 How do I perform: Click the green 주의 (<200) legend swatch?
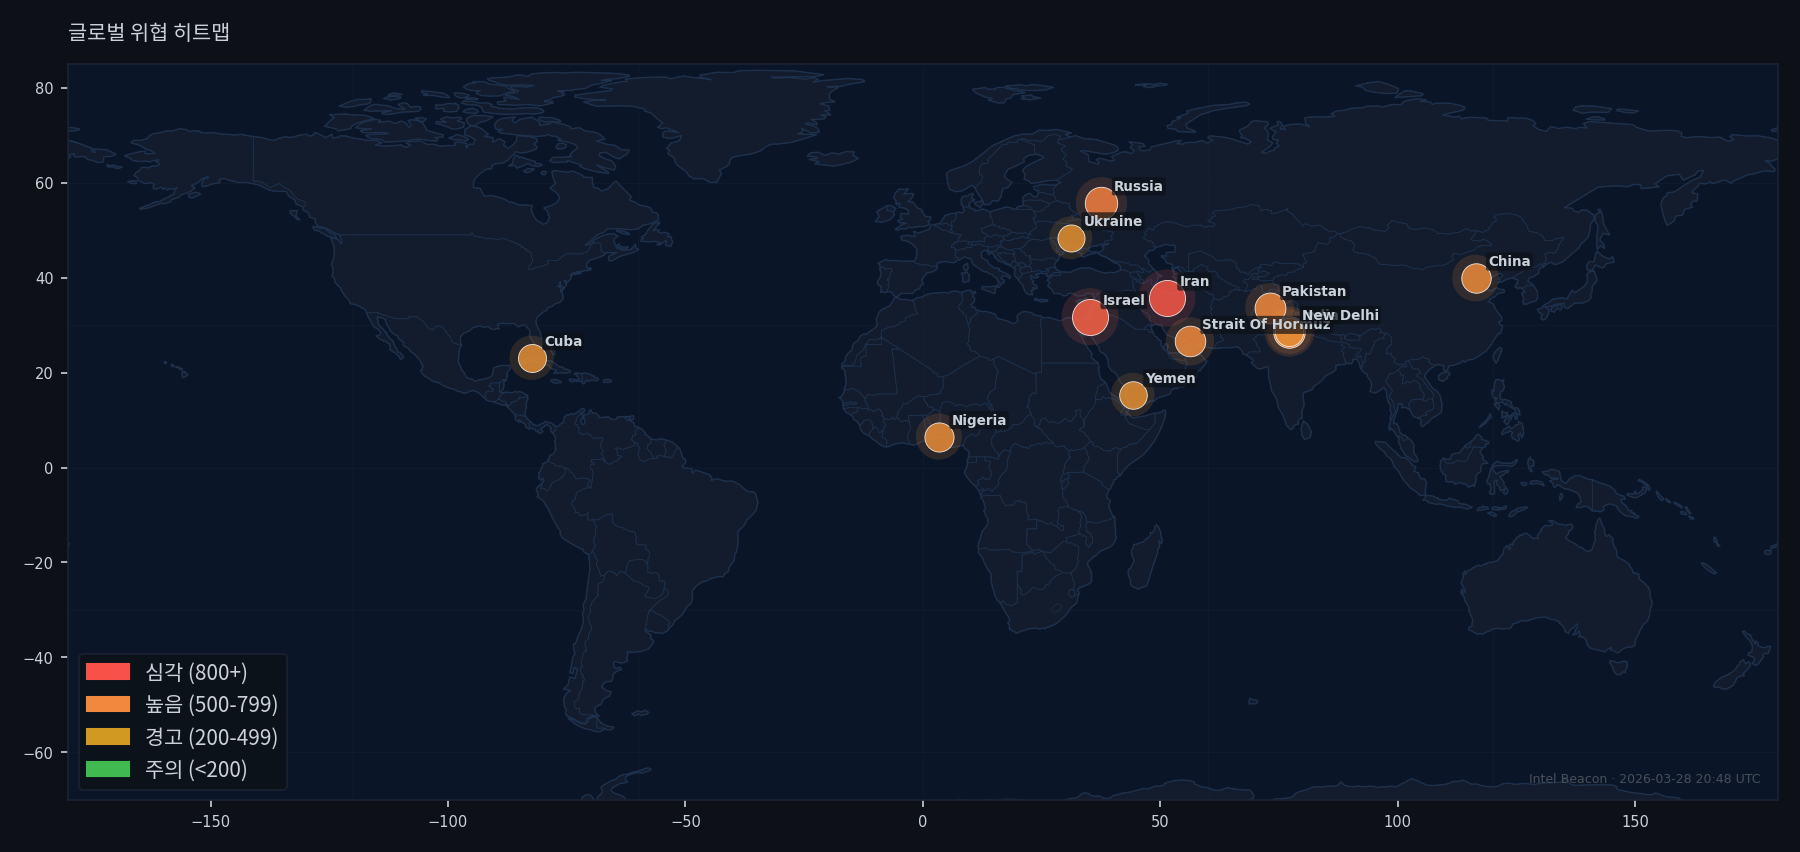[108, 769]
